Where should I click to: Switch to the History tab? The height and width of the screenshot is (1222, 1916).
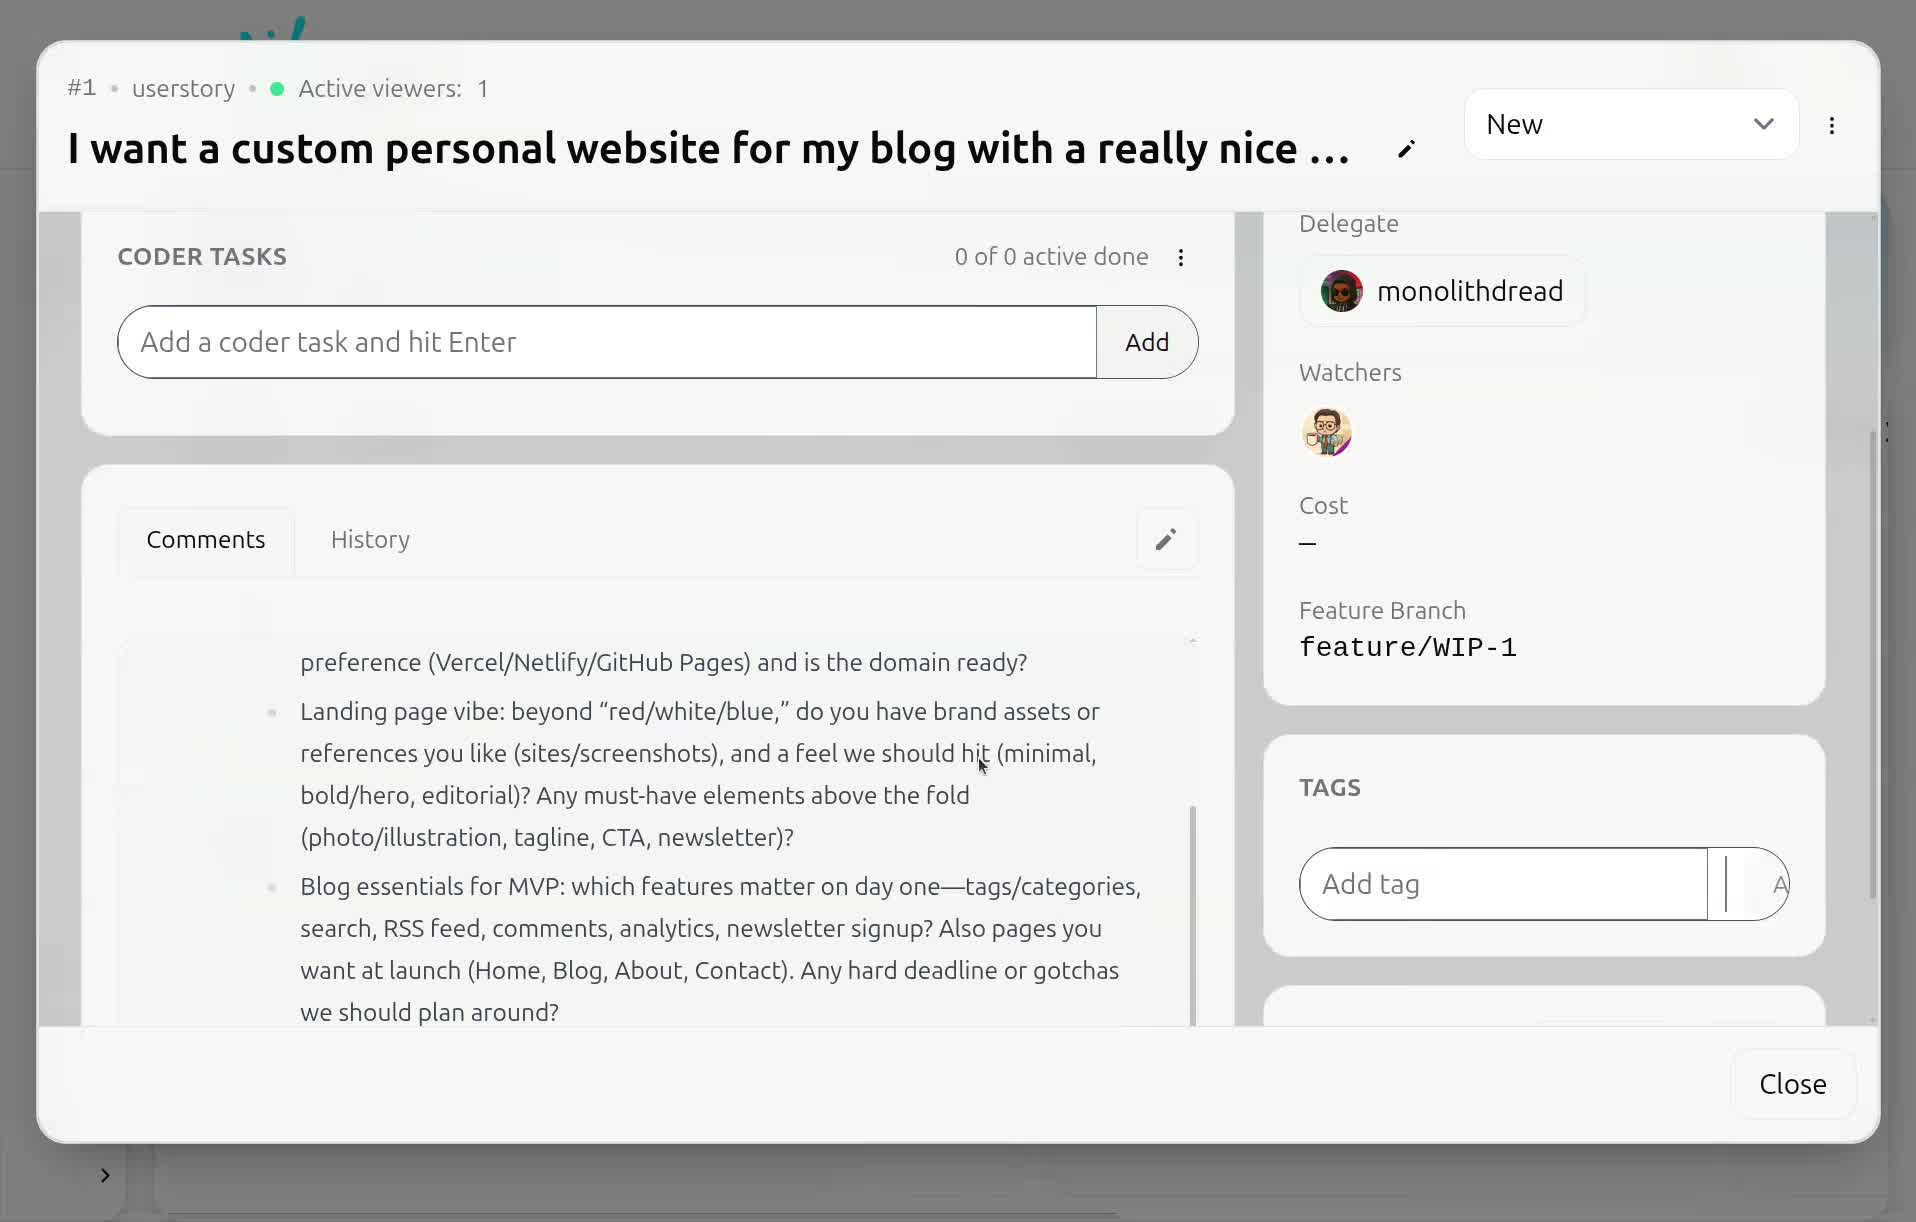(370, 539)
